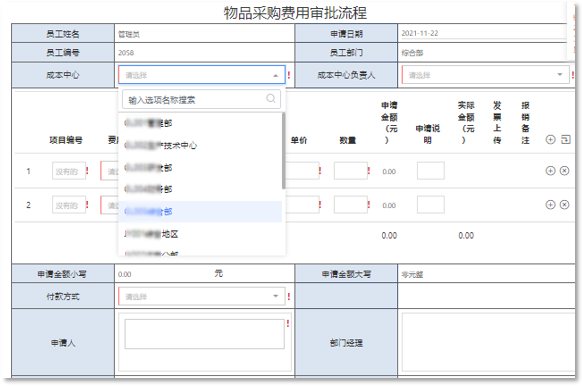Viewport: 582px width, 386px height.
Task: Click the 申请人 signature text area
Action: pyautogui.click(x=205, y=334)
